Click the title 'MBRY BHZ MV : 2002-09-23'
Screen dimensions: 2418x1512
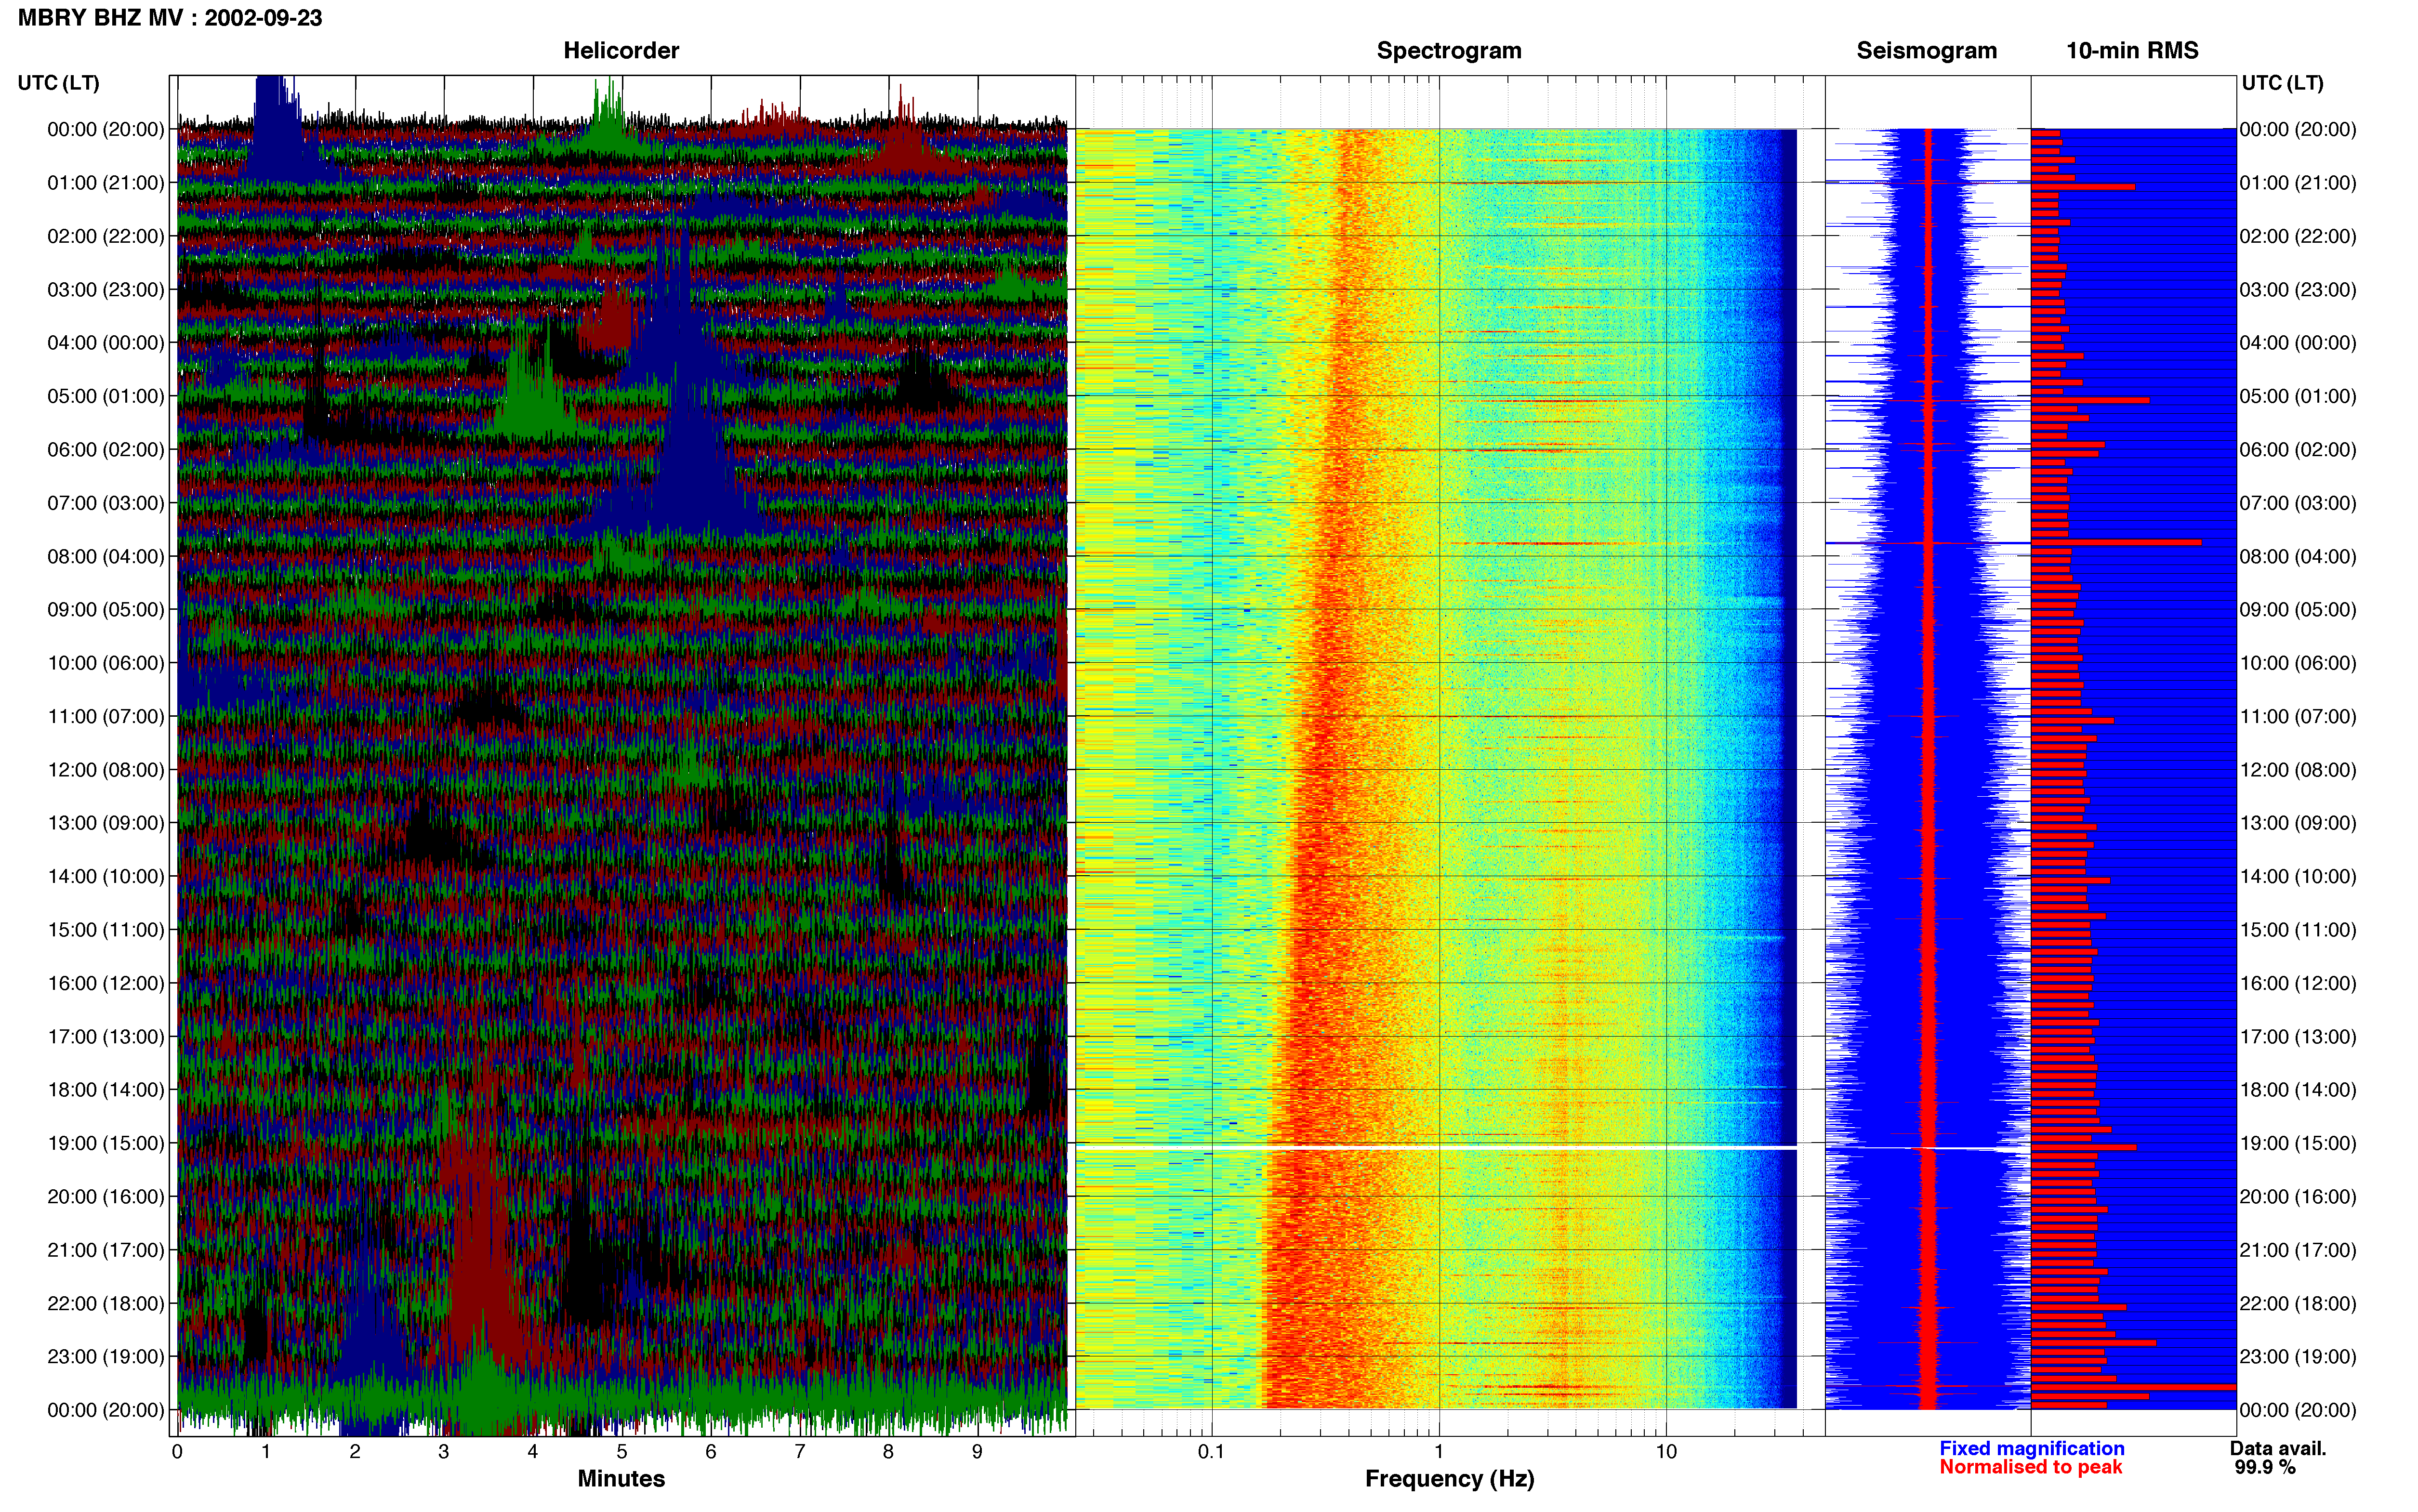170,18
